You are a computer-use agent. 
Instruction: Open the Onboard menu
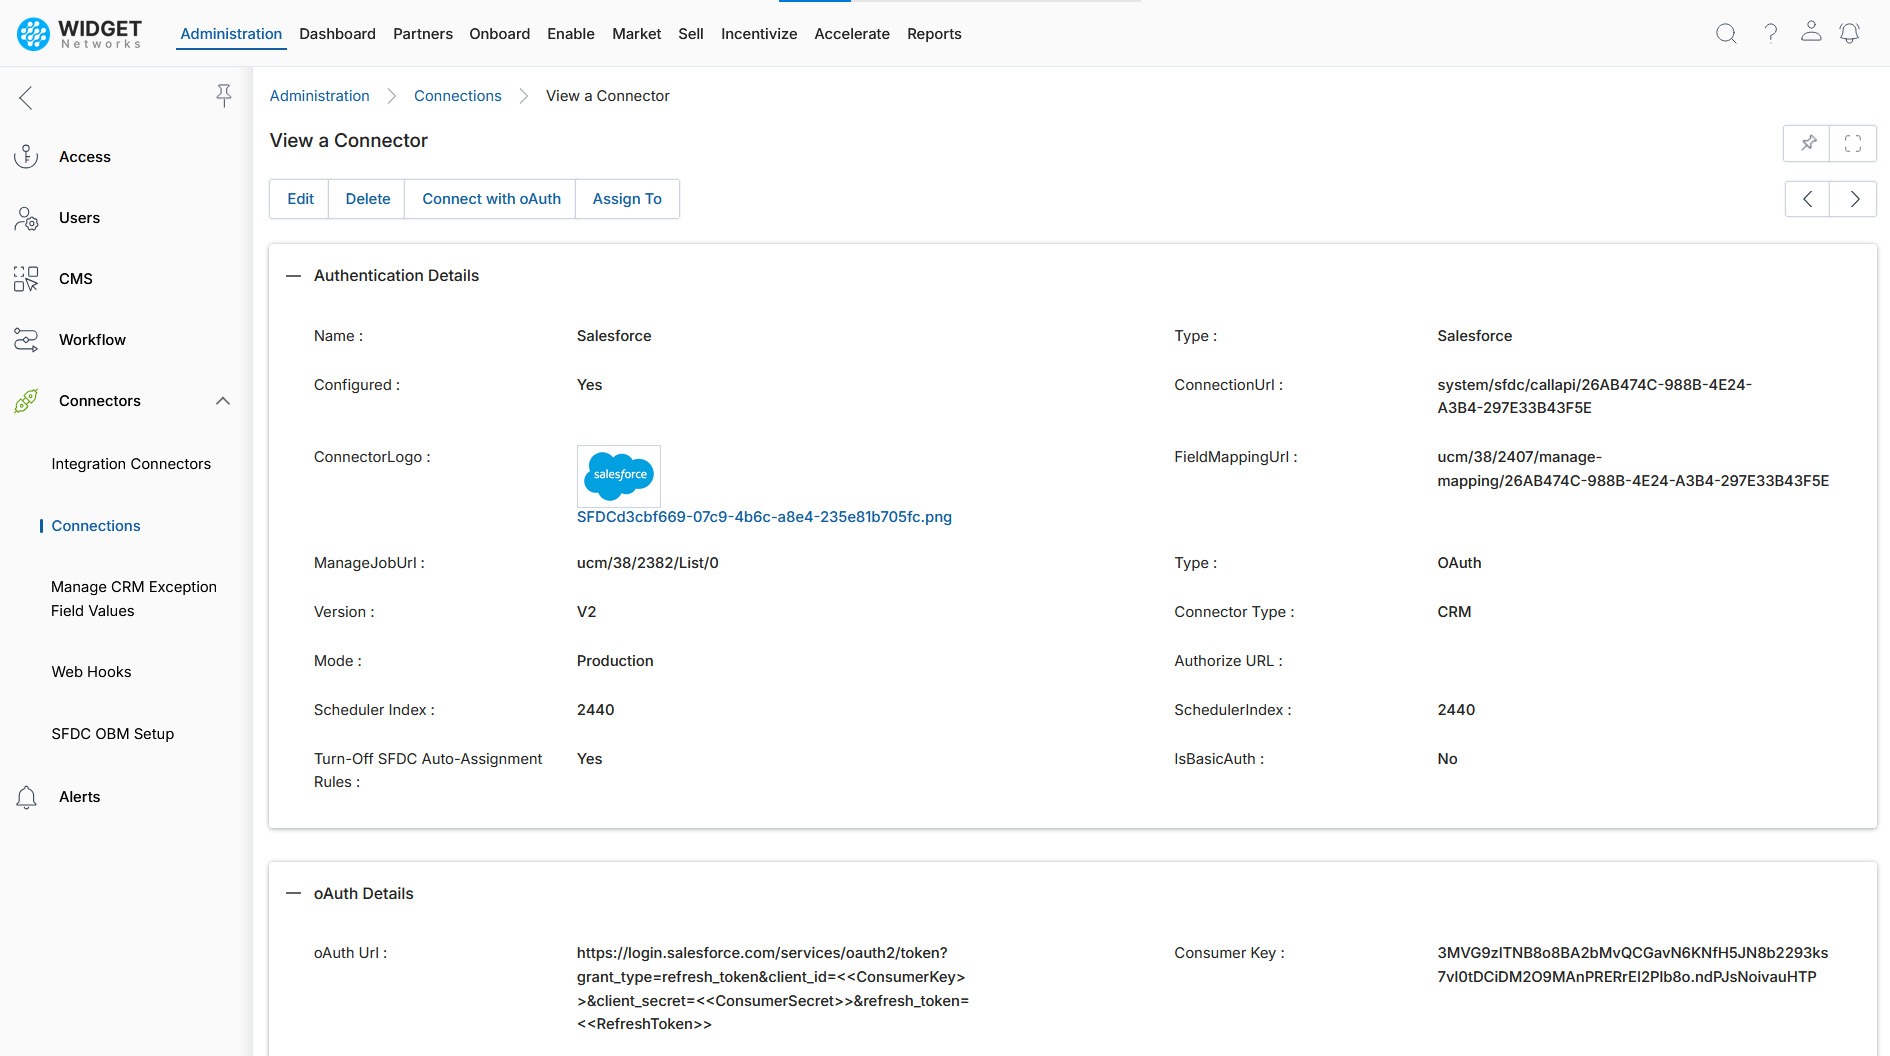tap(500, 34)
